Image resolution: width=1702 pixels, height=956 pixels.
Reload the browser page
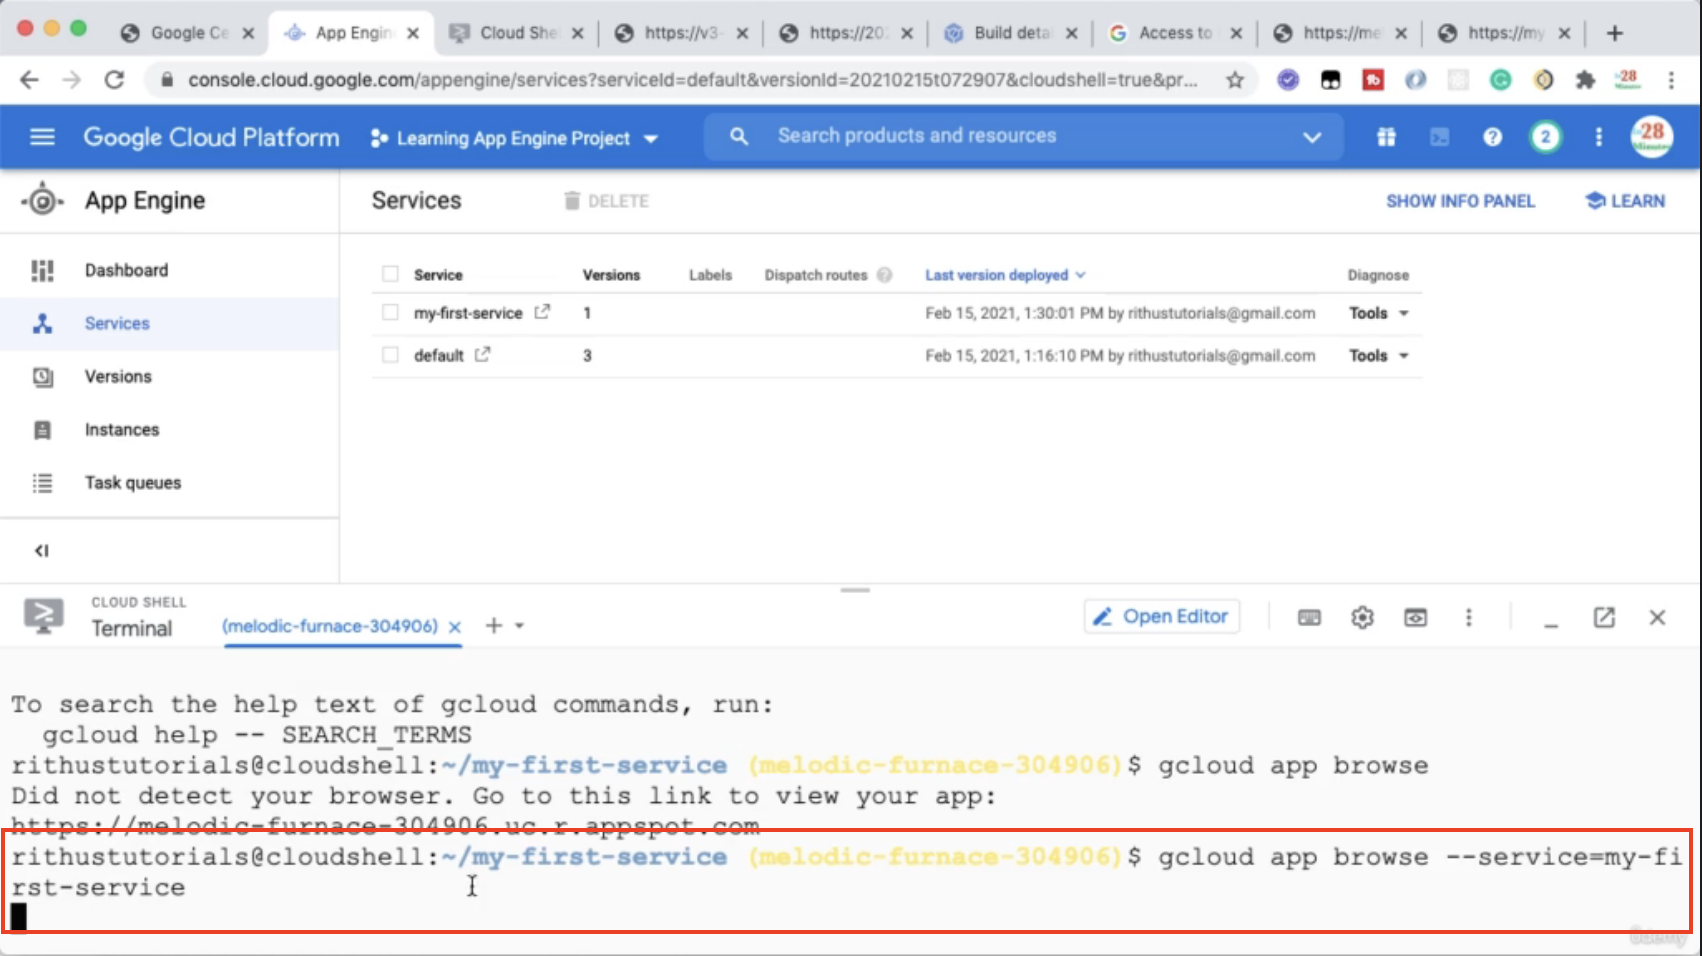pyautogui.click(x=114, y=80)
